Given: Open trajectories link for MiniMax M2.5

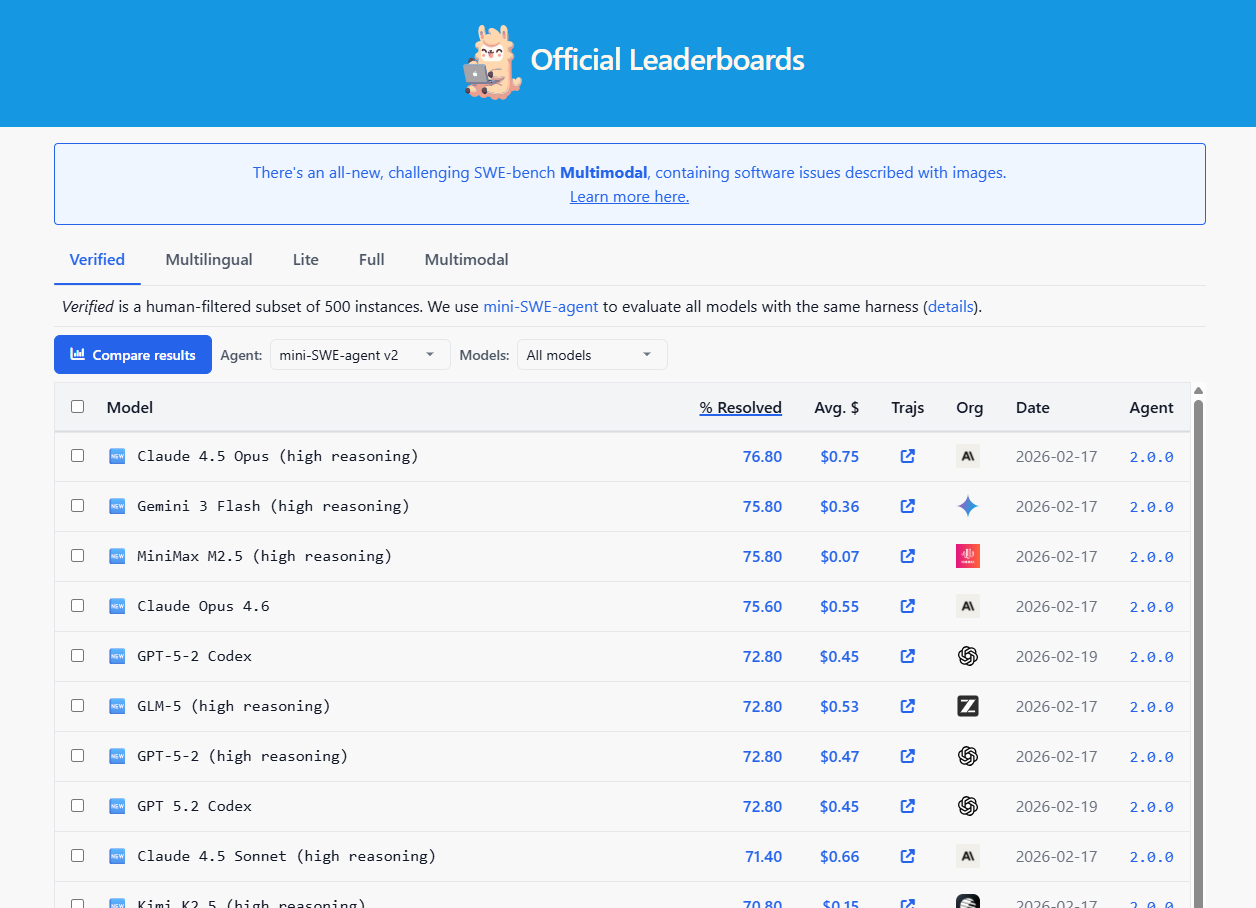Looking at the screenshot, I should point(908,556).
